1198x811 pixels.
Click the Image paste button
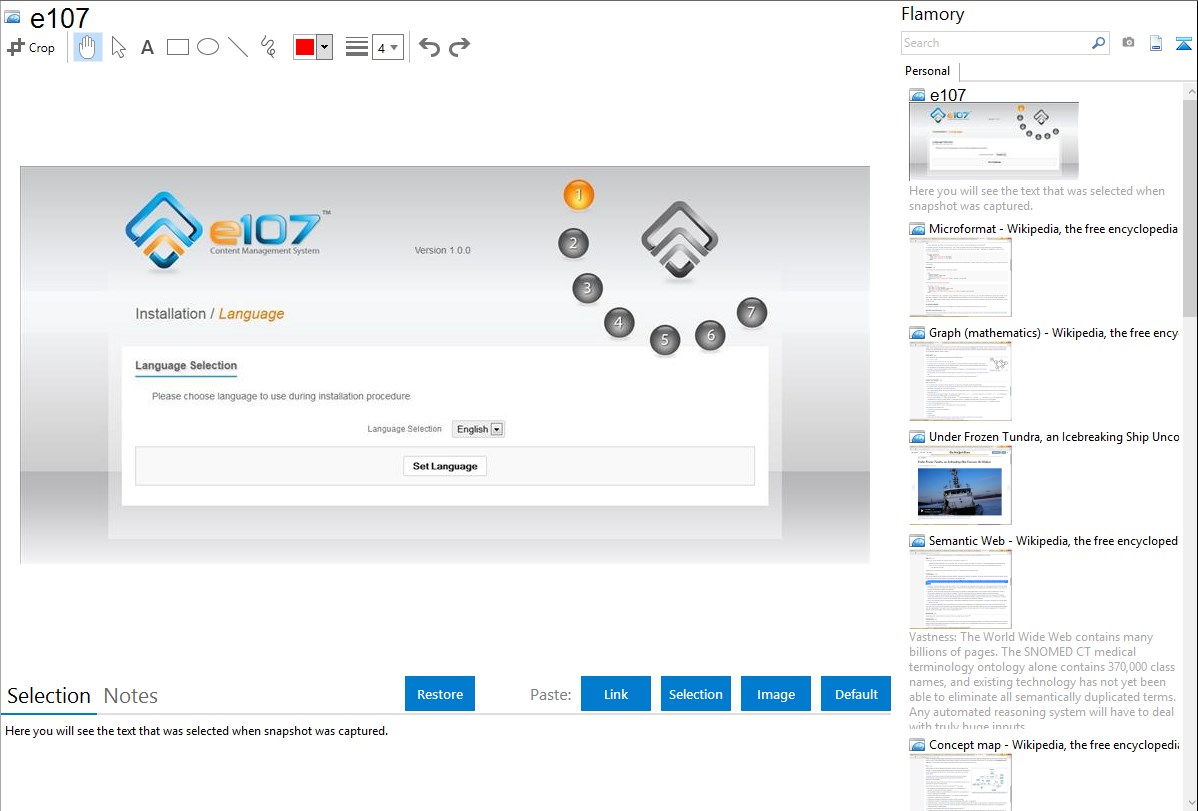click(x=775, y=694)
